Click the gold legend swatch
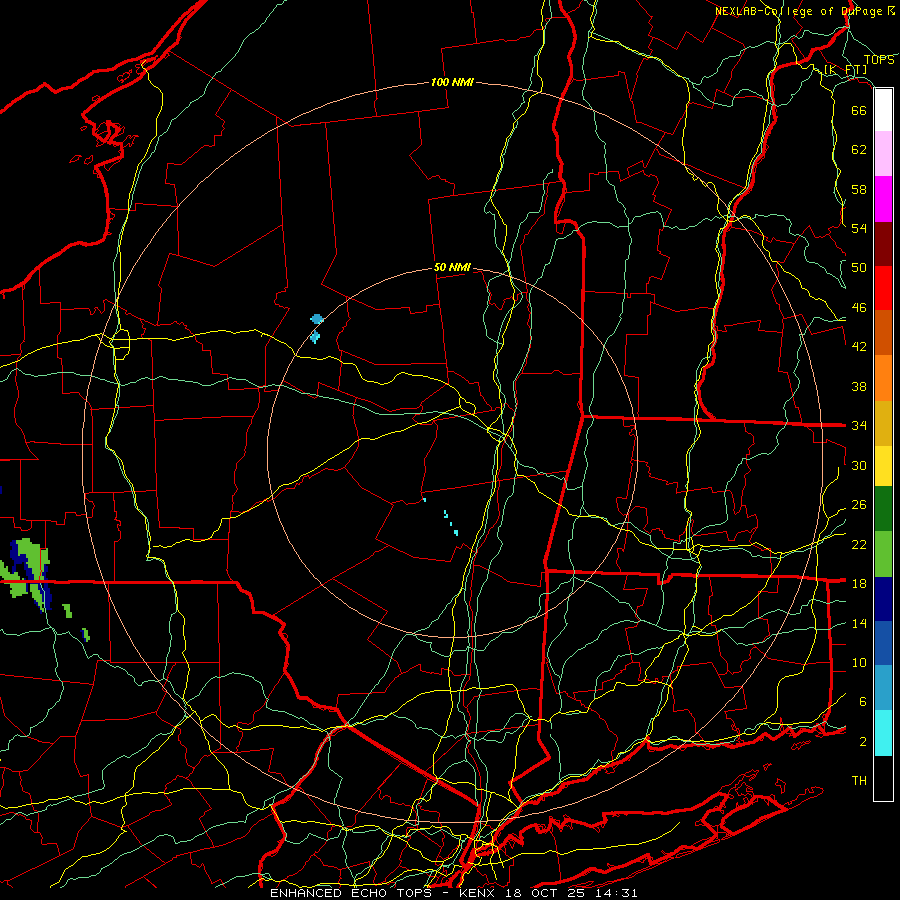This screenshot has width=900, height=900. pos(883,423)
